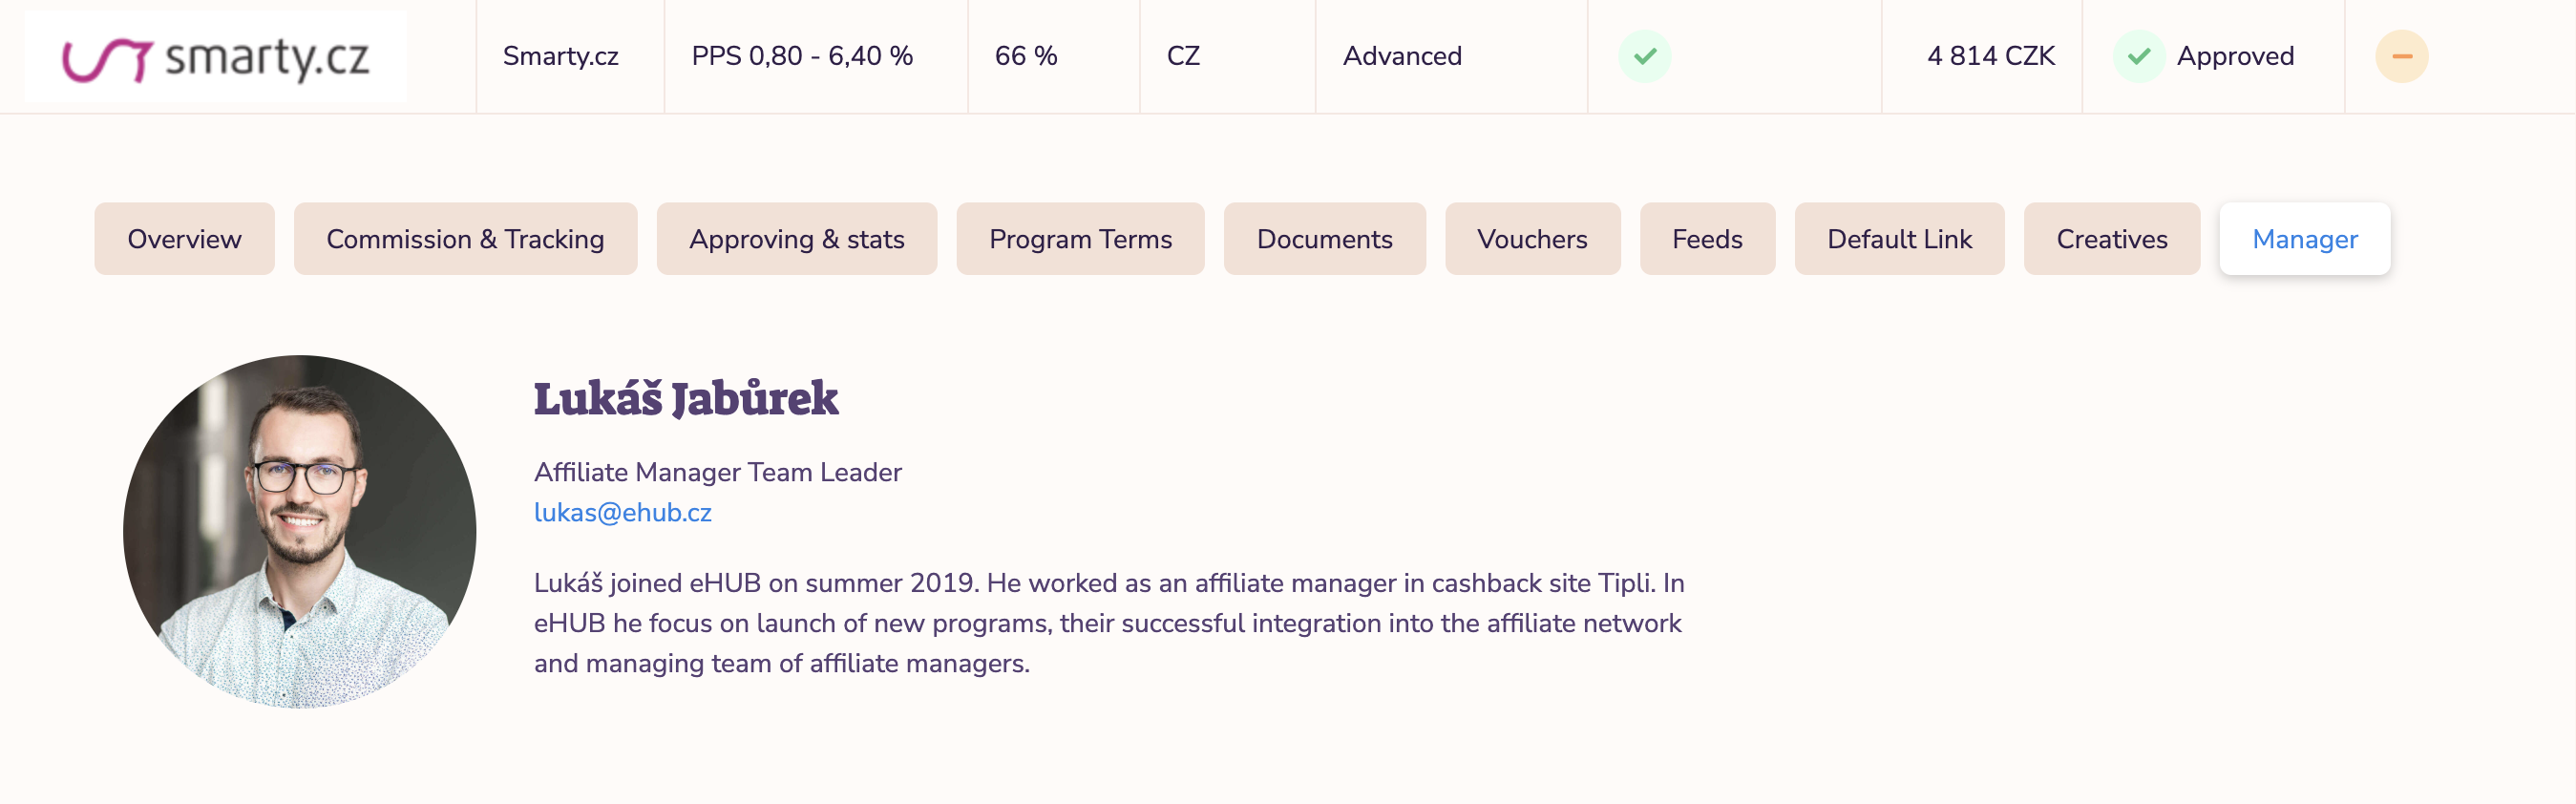Click the Approved green check icon
The width and height of the screenshot is (2576, 804).
2138,57
